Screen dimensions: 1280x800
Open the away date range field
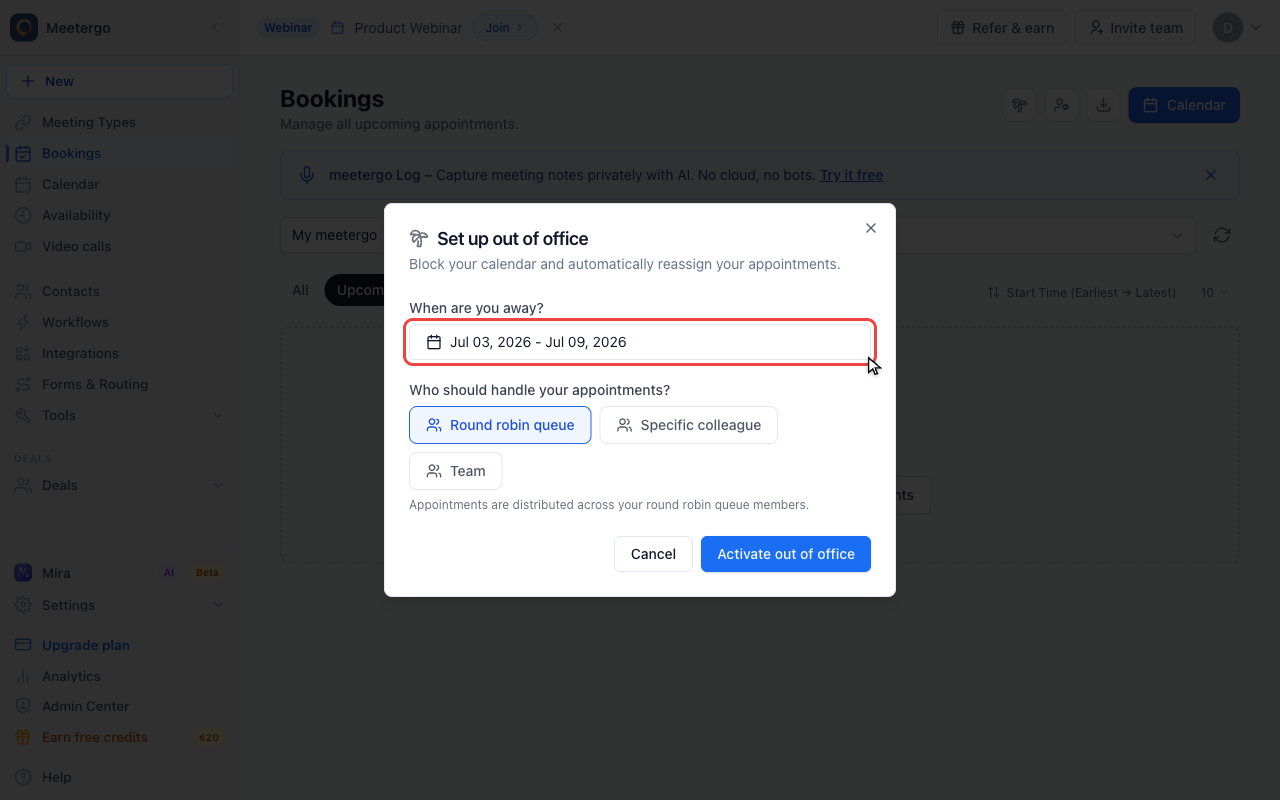pos(640,342)
